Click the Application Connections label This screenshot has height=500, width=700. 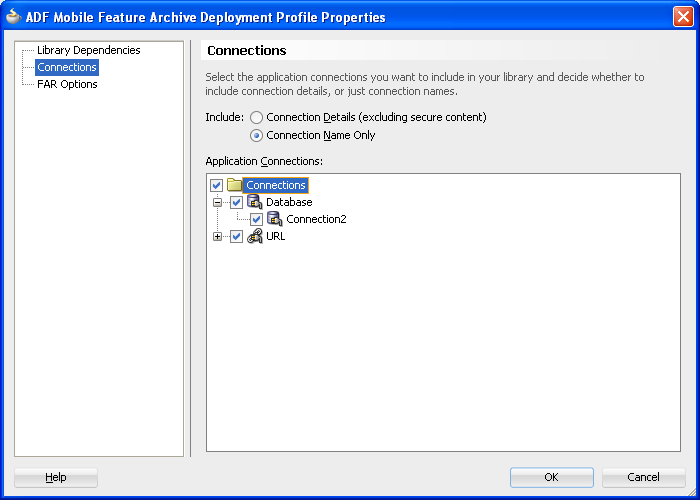point(264,161)
